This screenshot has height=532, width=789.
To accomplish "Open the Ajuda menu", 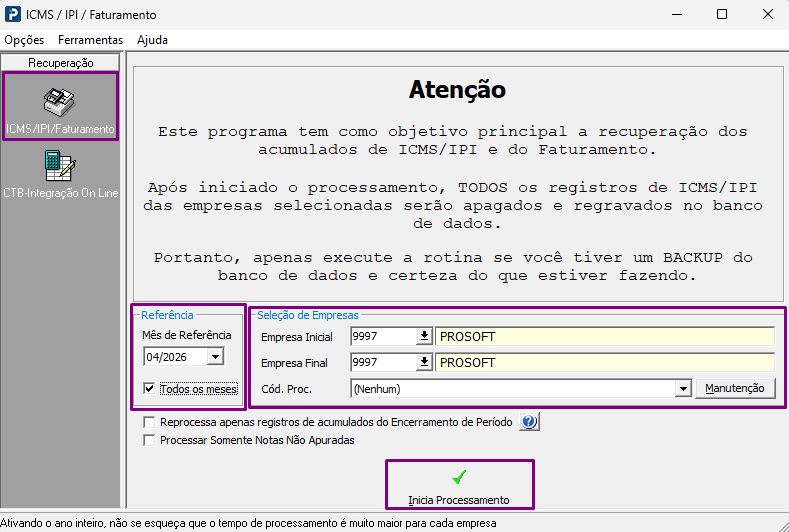I will click(x=152, y=40).
